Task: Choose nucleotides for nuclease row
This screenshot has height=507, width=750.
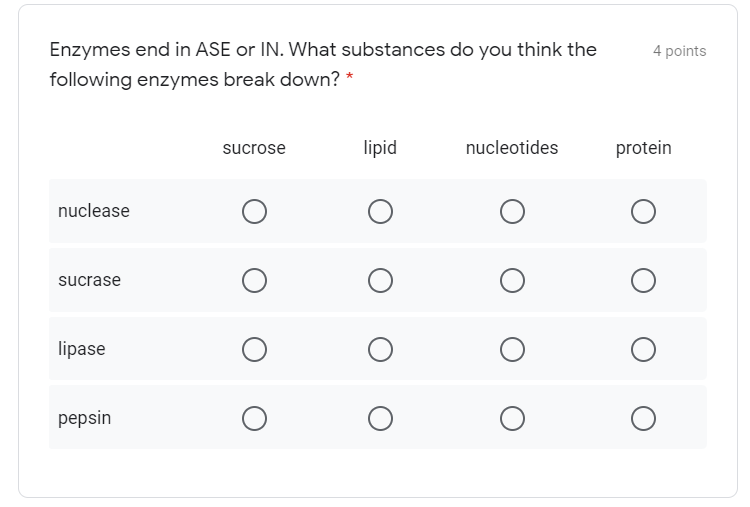Action: click(x=512, y=211)
